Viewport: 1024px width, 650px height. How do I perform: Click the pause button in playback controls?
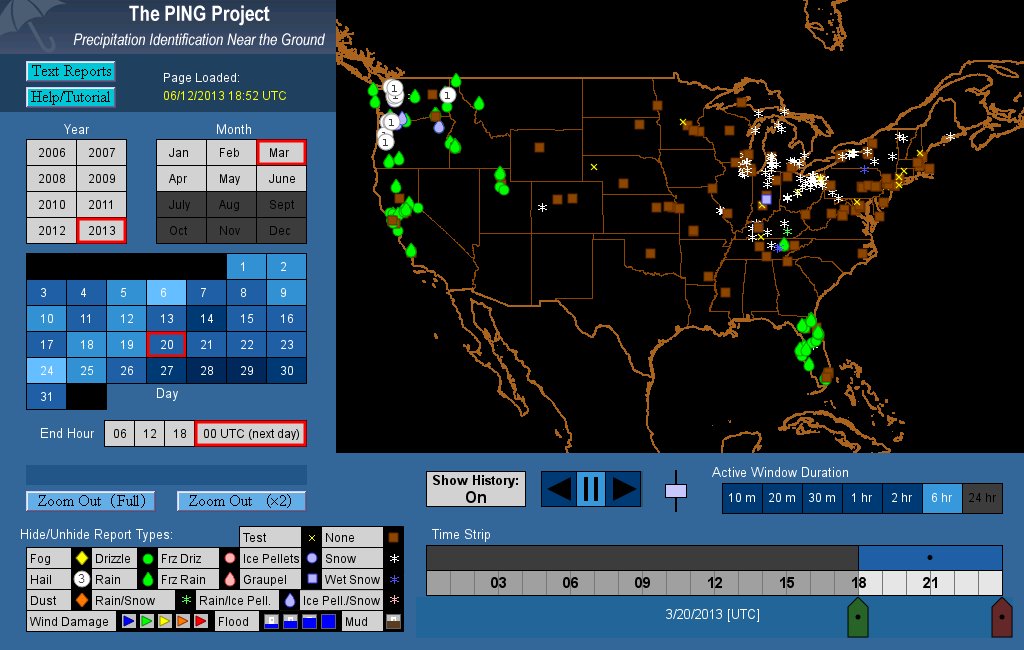(590, 489)
